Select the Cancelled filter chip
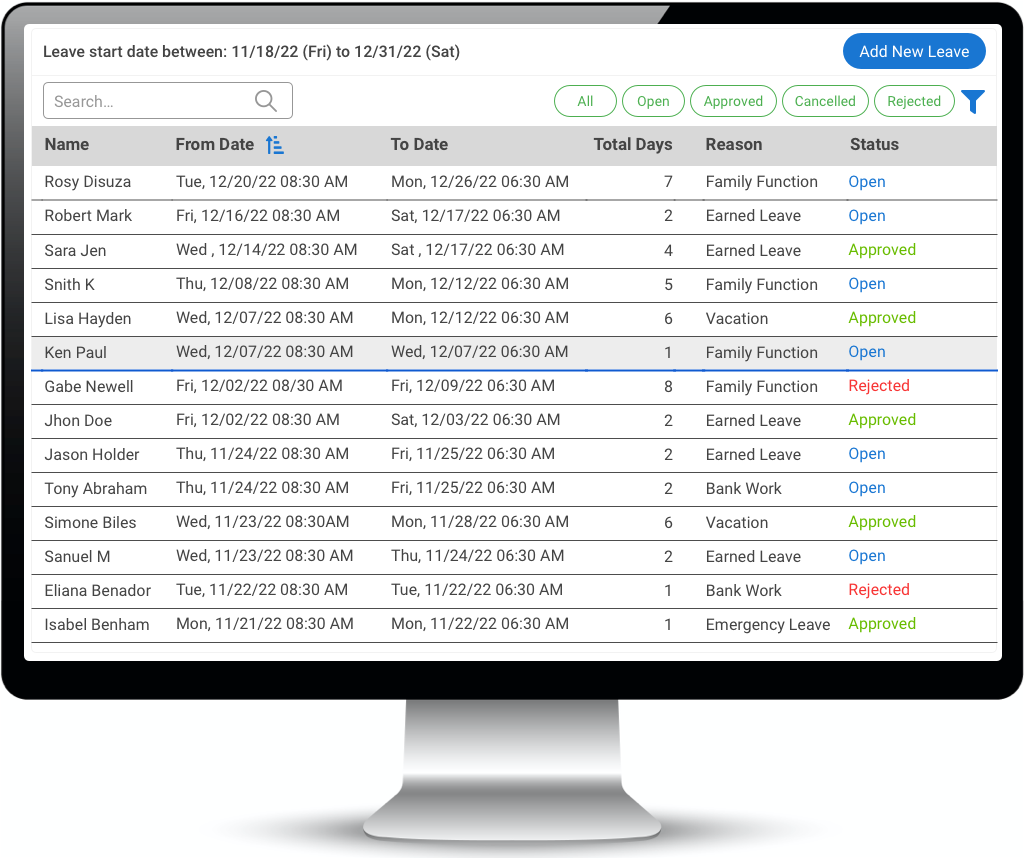1025x859 pixels. point(825,101)
